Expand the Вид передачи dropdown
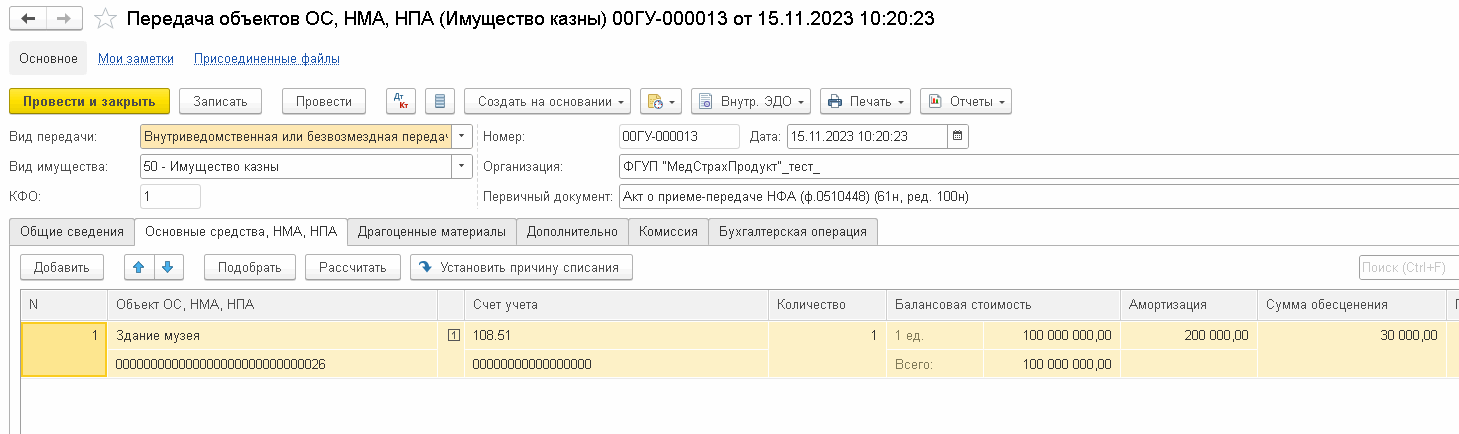1459x434 pixels. click(x=462, y=136)
